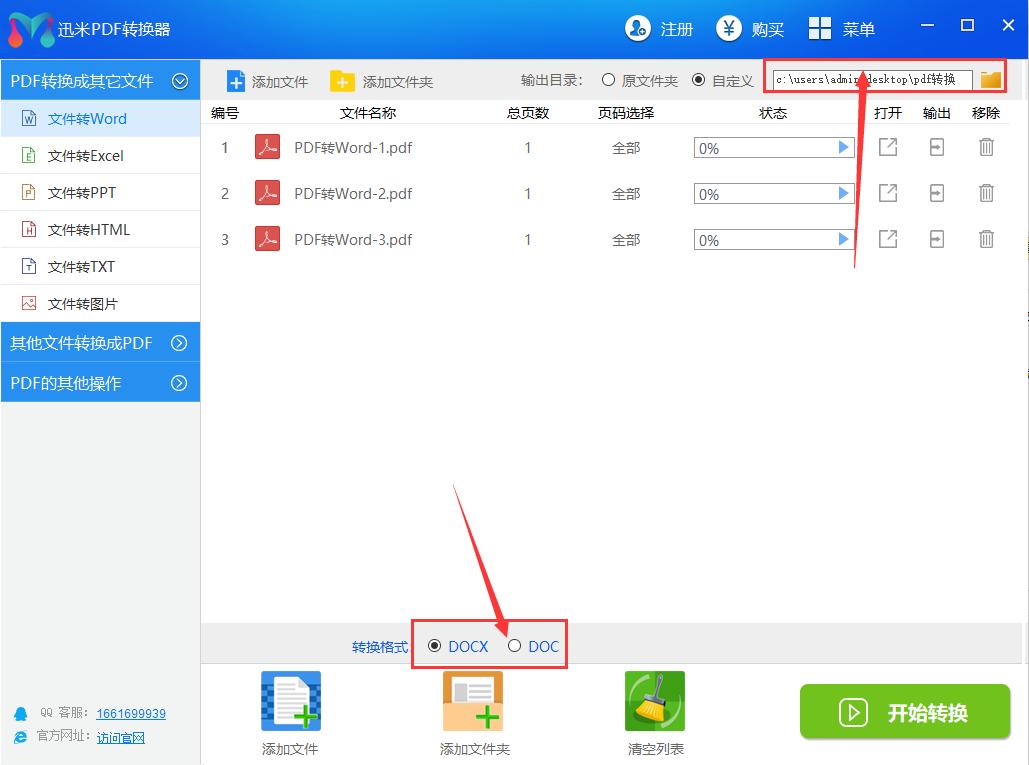The height and width of the screenshot is (765, 1029).
Task: Click the folder icon beside the output path
Action: click(990, 78)
